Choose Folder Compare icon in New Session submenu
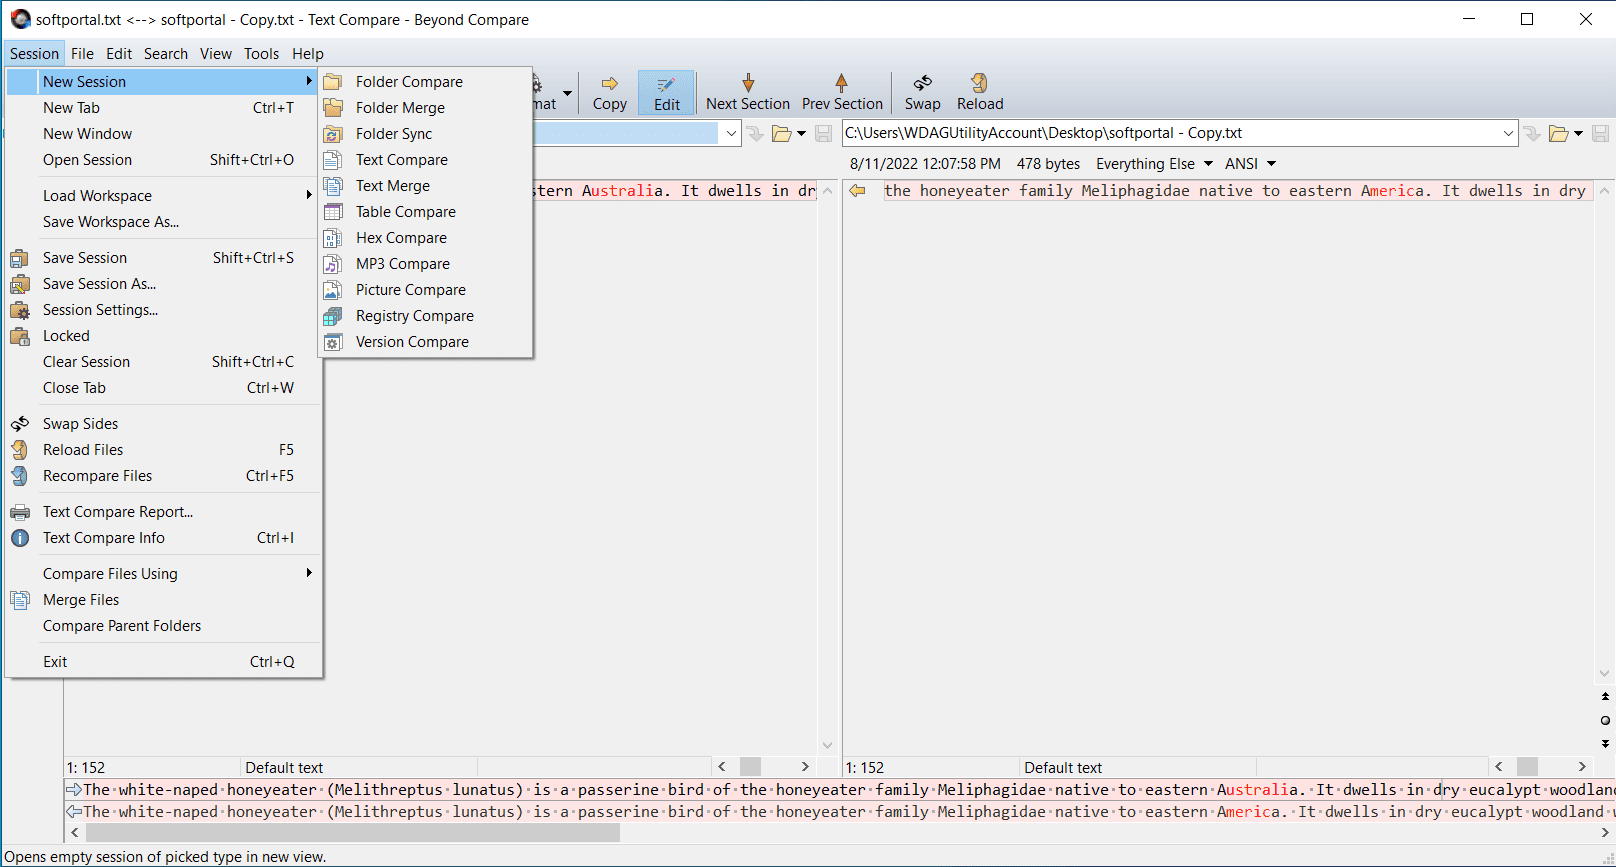 pos(333,82)
